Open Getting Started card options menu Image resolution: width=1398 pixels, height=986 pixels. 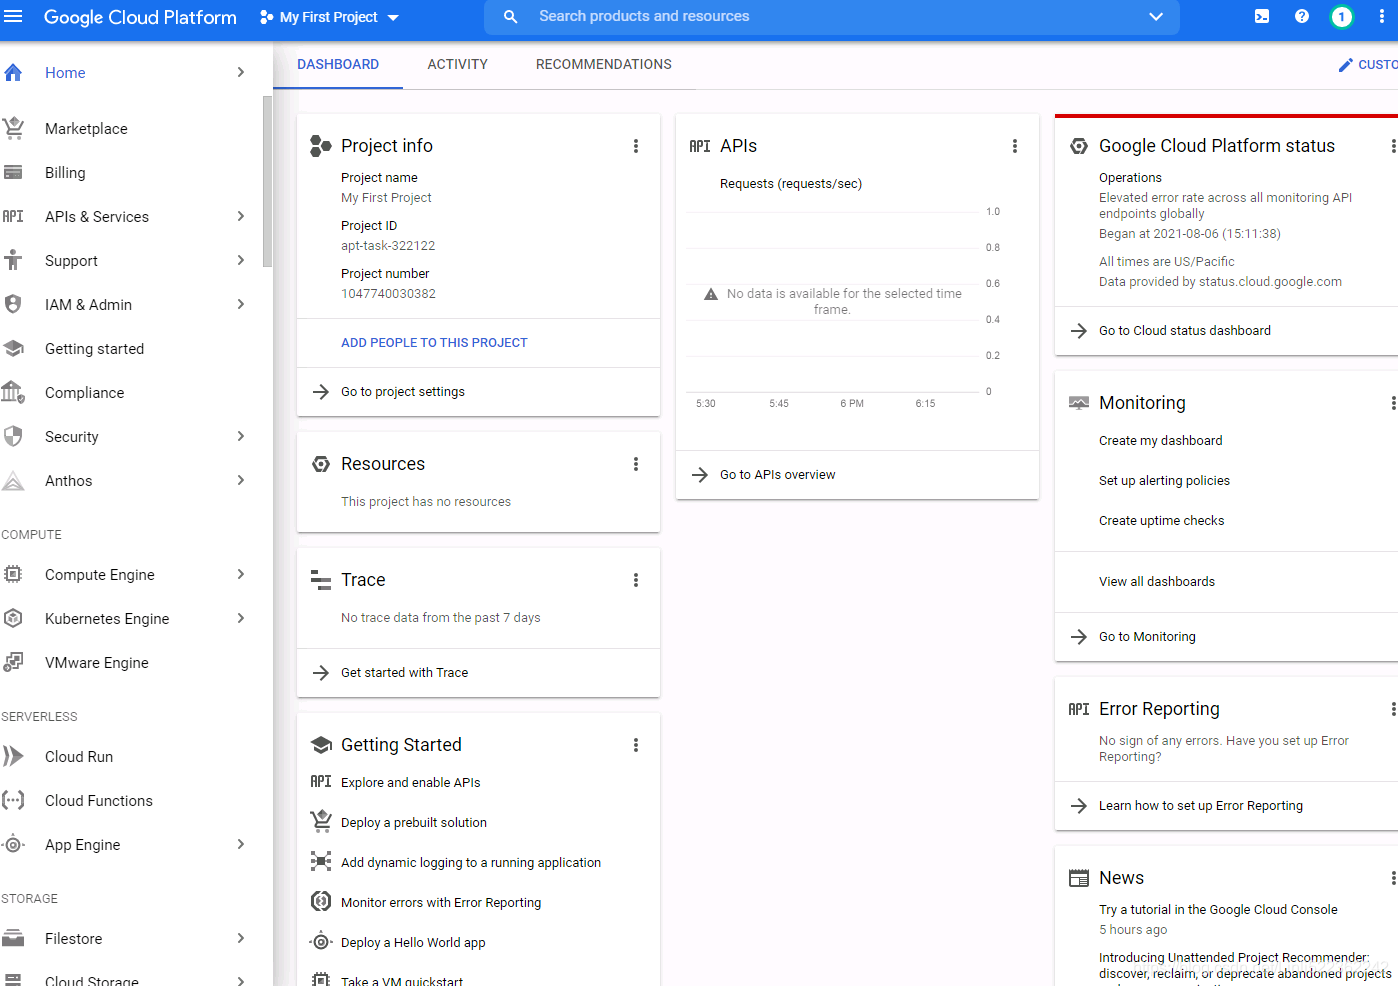click(636, 745)
